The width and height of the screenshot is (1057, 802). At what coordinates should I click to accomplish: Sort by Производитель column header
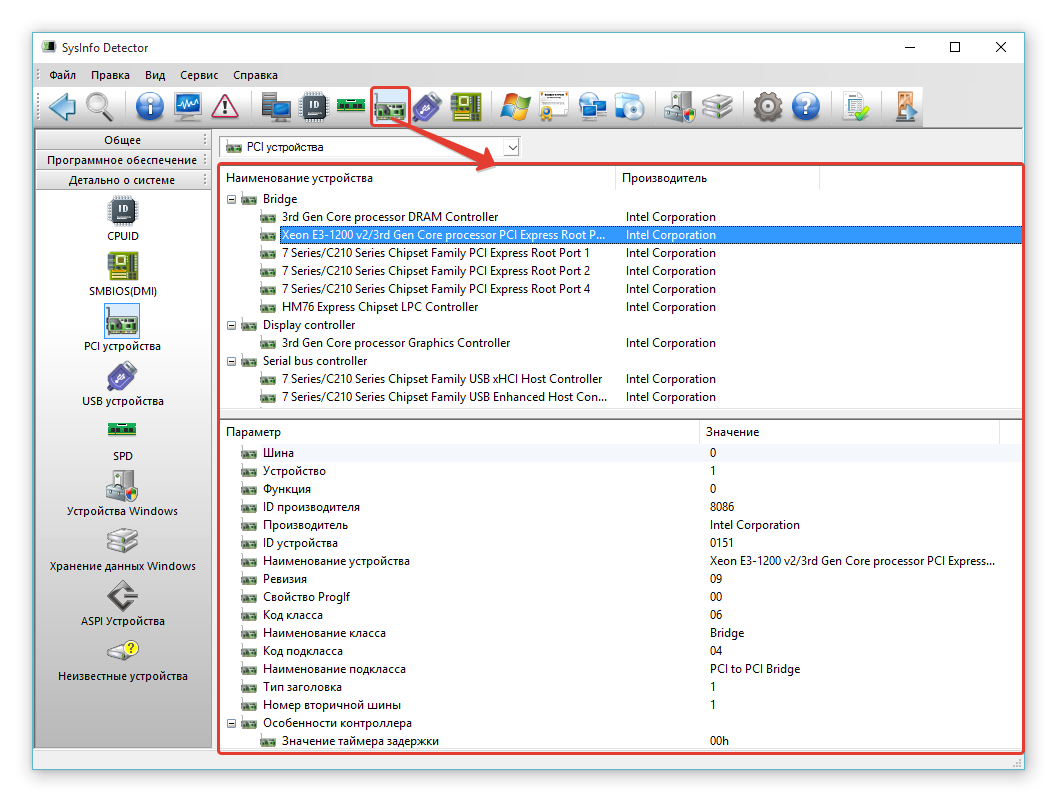coord(717,178)
